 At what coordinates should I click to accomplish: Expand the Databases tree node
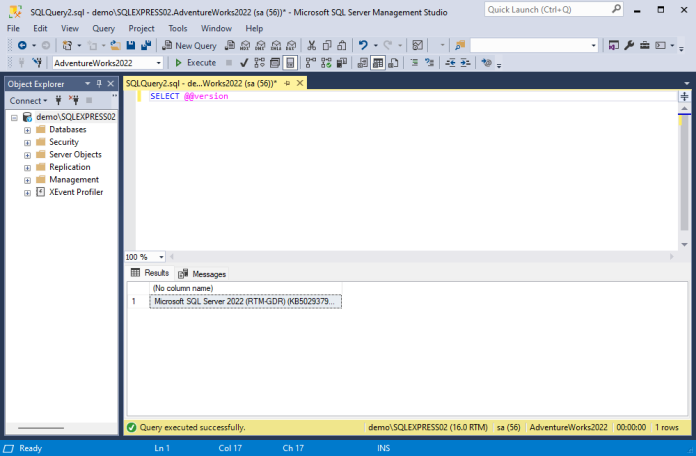tap(28, 130)
